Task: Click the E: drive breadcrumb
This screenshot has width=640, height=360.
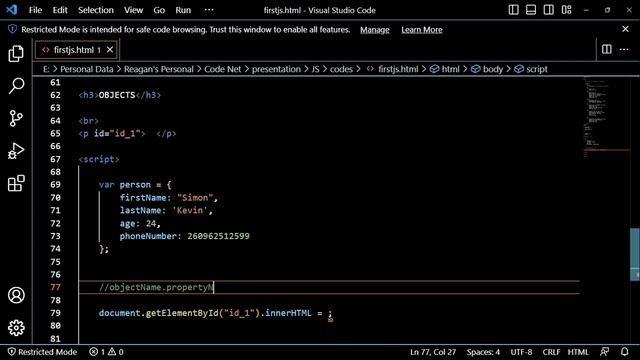Action: coord(46,69)
